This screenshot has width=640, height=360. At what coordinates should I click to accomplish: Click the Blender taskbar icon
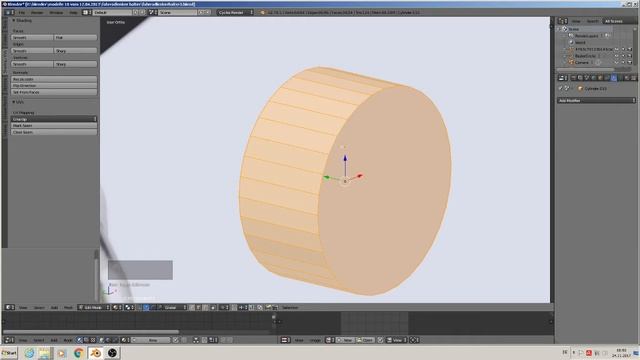point(96,353)
